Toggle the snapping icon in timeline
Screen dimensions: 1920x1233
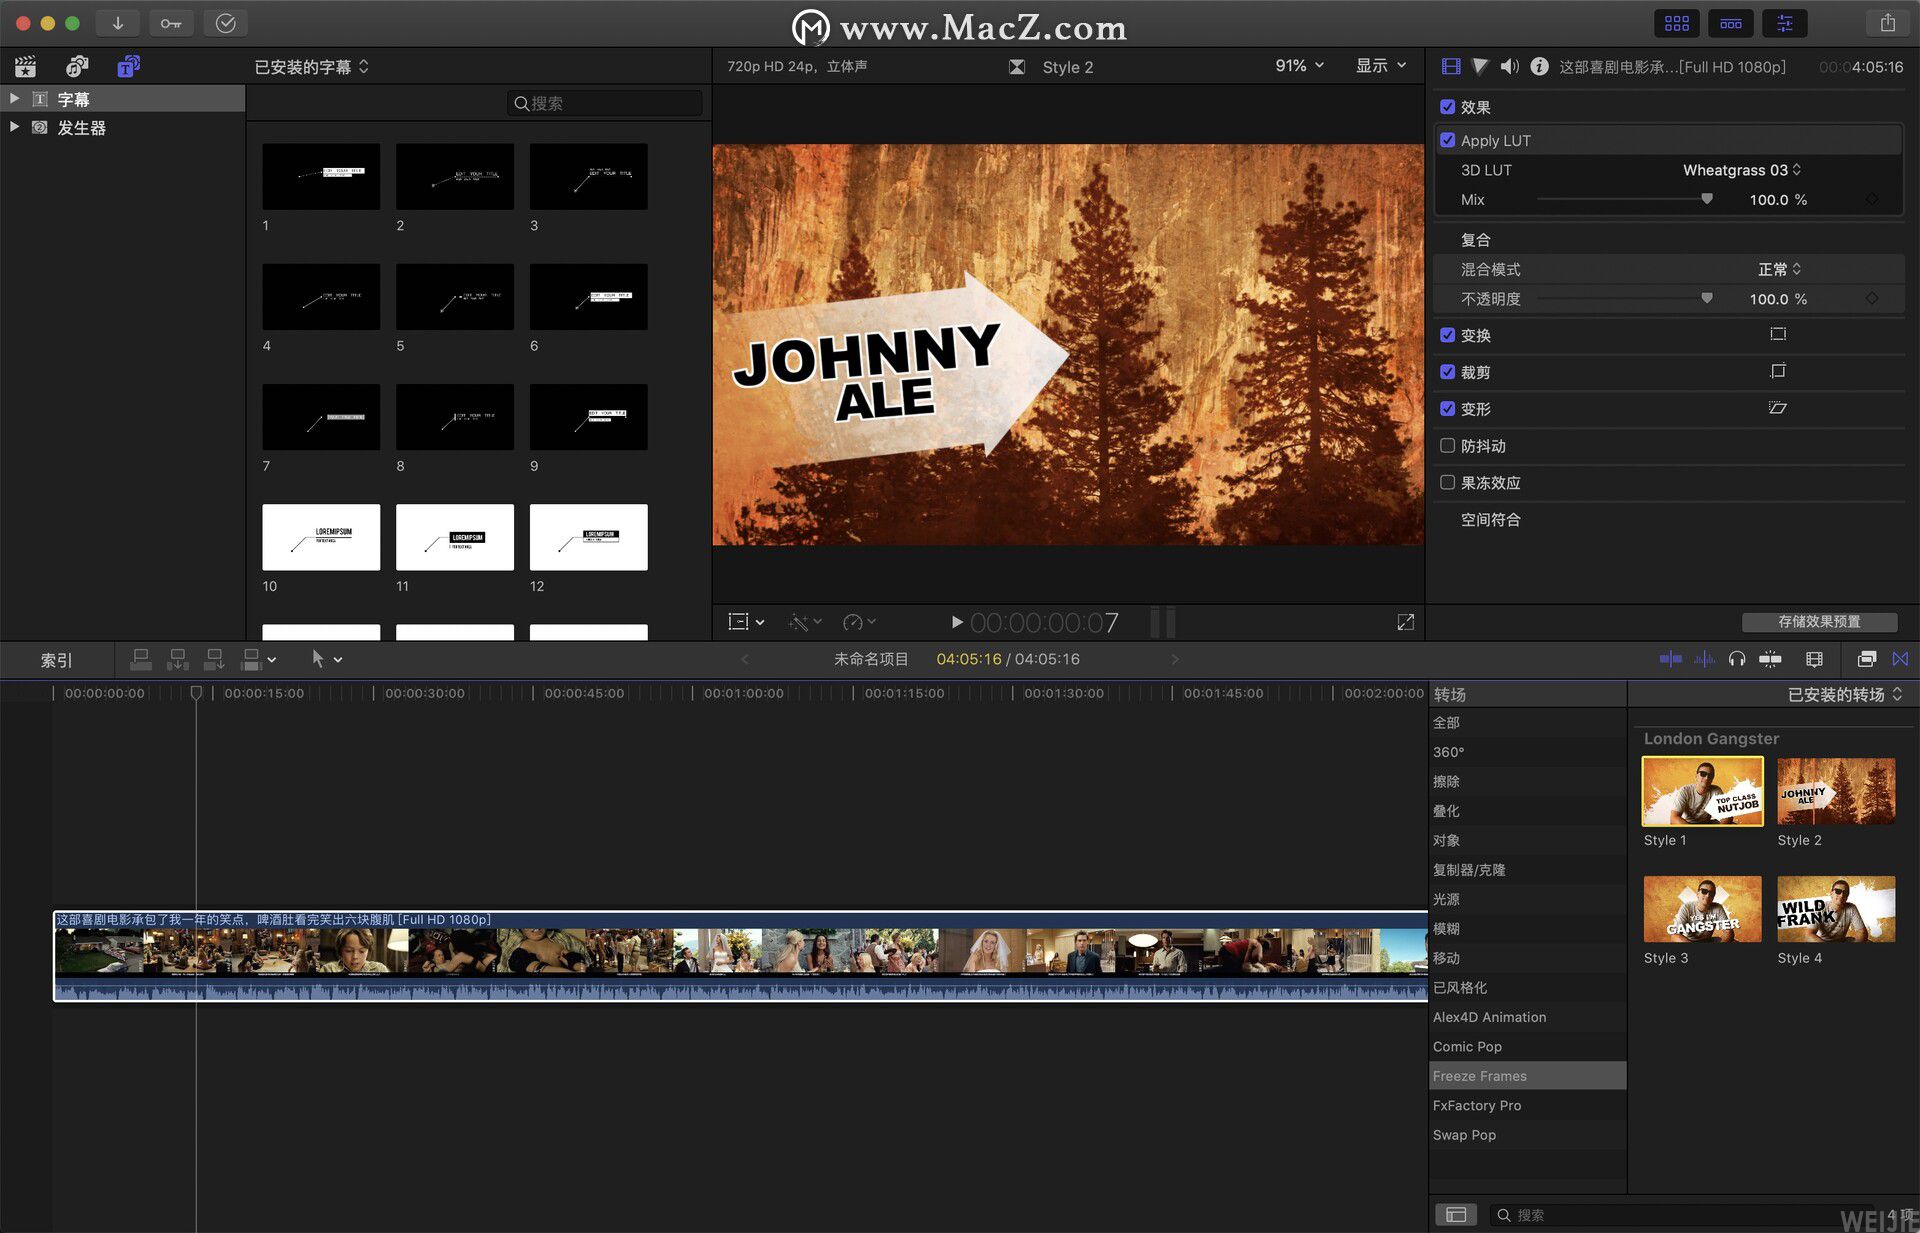point(1770,659)
